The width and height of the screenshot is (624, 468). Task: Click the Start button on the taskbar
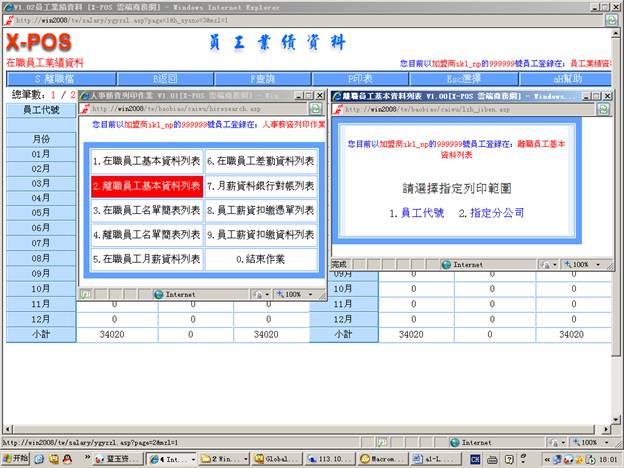pos(16,458)
